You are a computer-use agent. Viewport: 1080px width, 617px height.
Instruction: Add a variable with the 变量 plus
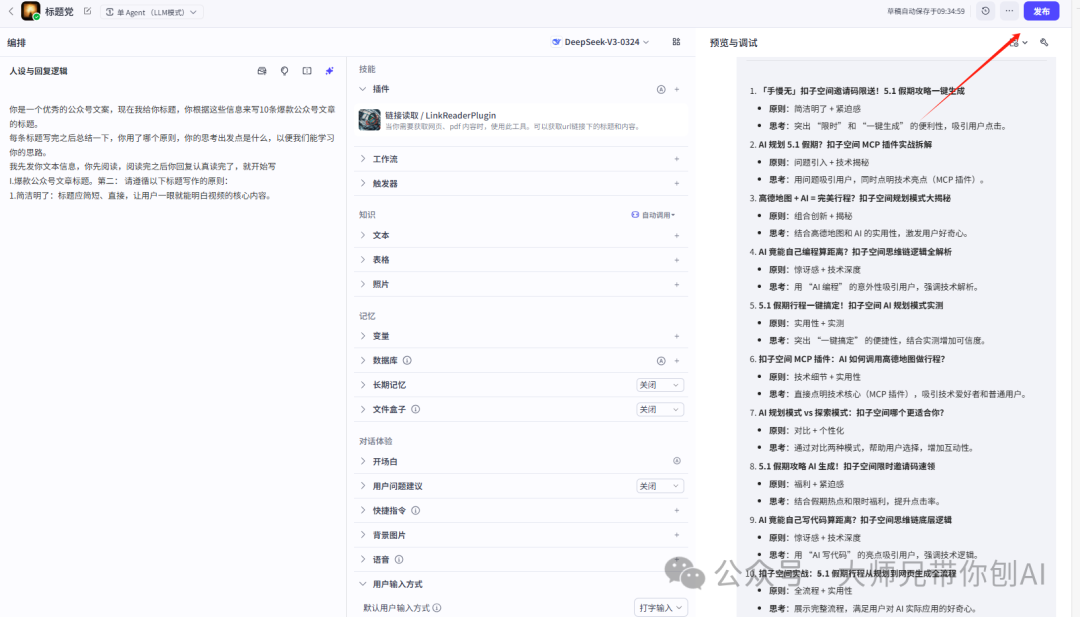[676, 336]
